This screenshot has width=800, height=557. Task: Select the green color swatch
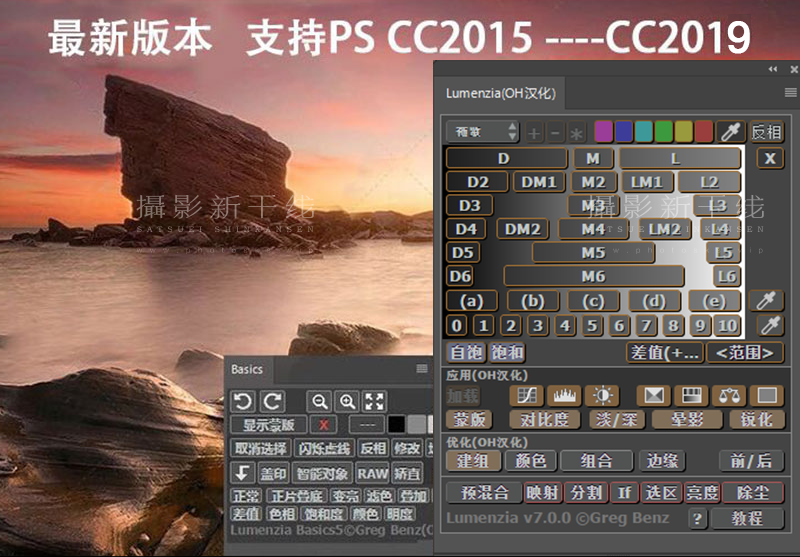(663, 132)
